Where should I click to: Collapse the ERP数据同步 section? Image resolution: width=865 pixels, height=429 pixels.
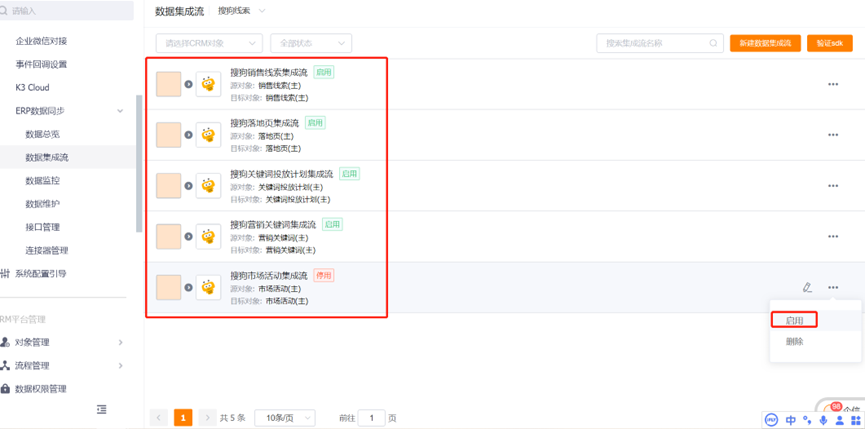click(120, 111)
